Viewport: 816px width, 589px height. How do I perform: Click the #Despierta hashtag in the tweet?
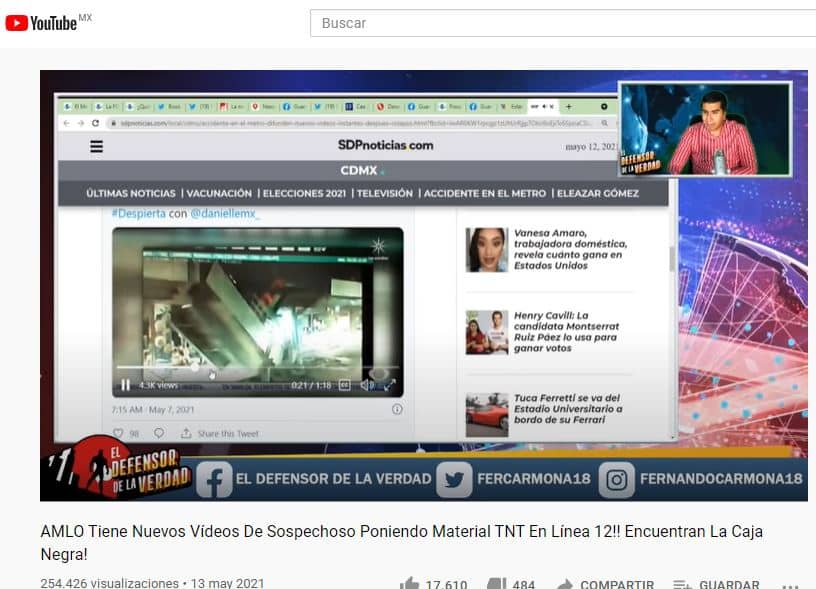[138, 213]
